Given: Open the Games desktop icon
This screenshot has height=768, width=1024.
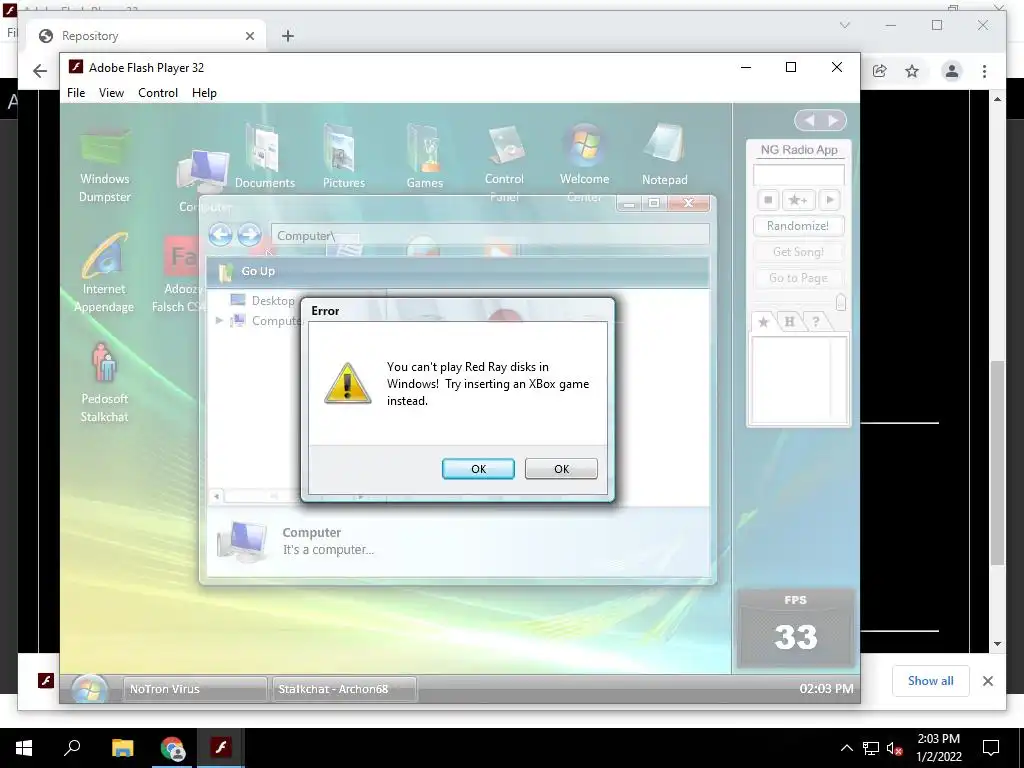Looking at the screenshot, I should click(424, 159).
